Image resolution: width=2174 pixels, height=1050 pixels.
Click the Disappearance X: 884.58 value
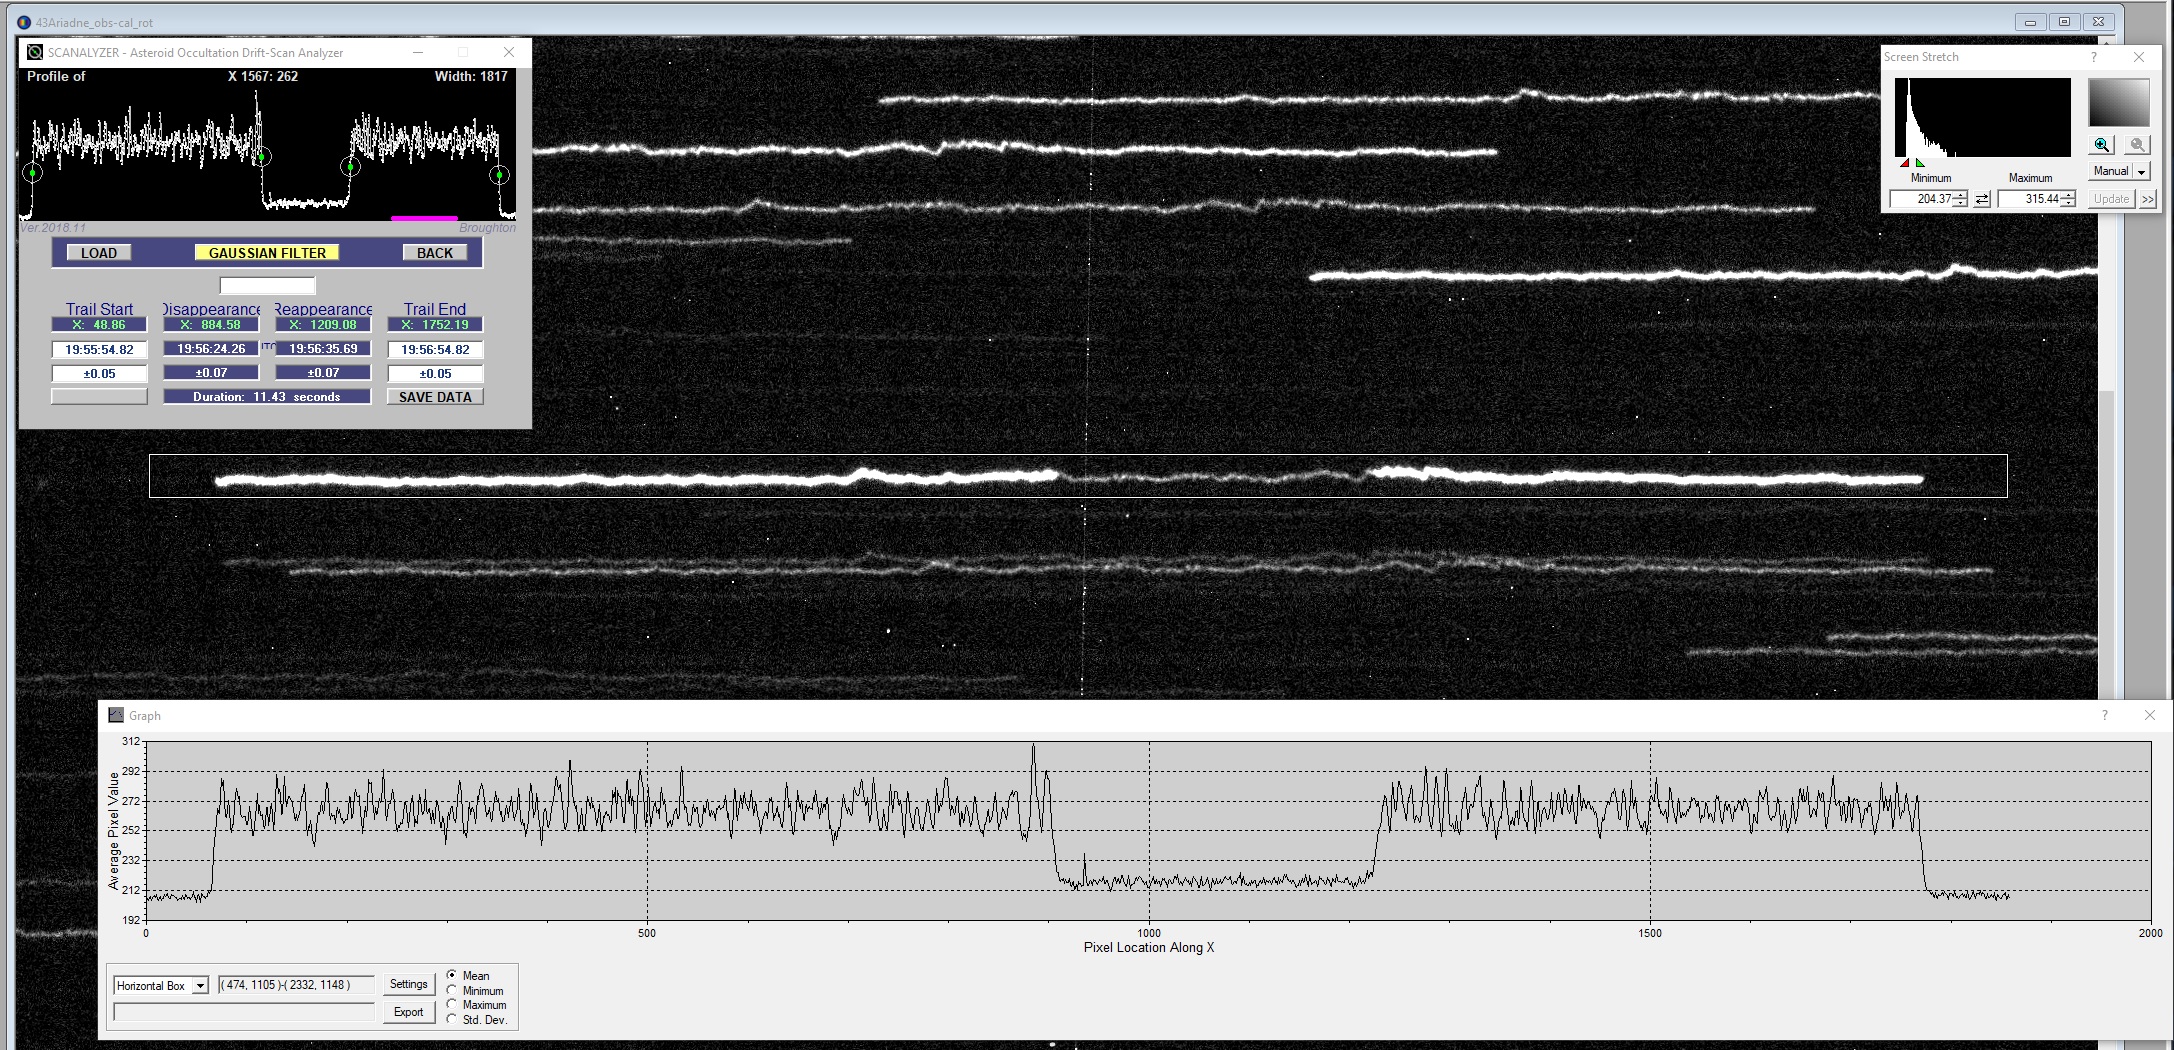click(211, 325)
